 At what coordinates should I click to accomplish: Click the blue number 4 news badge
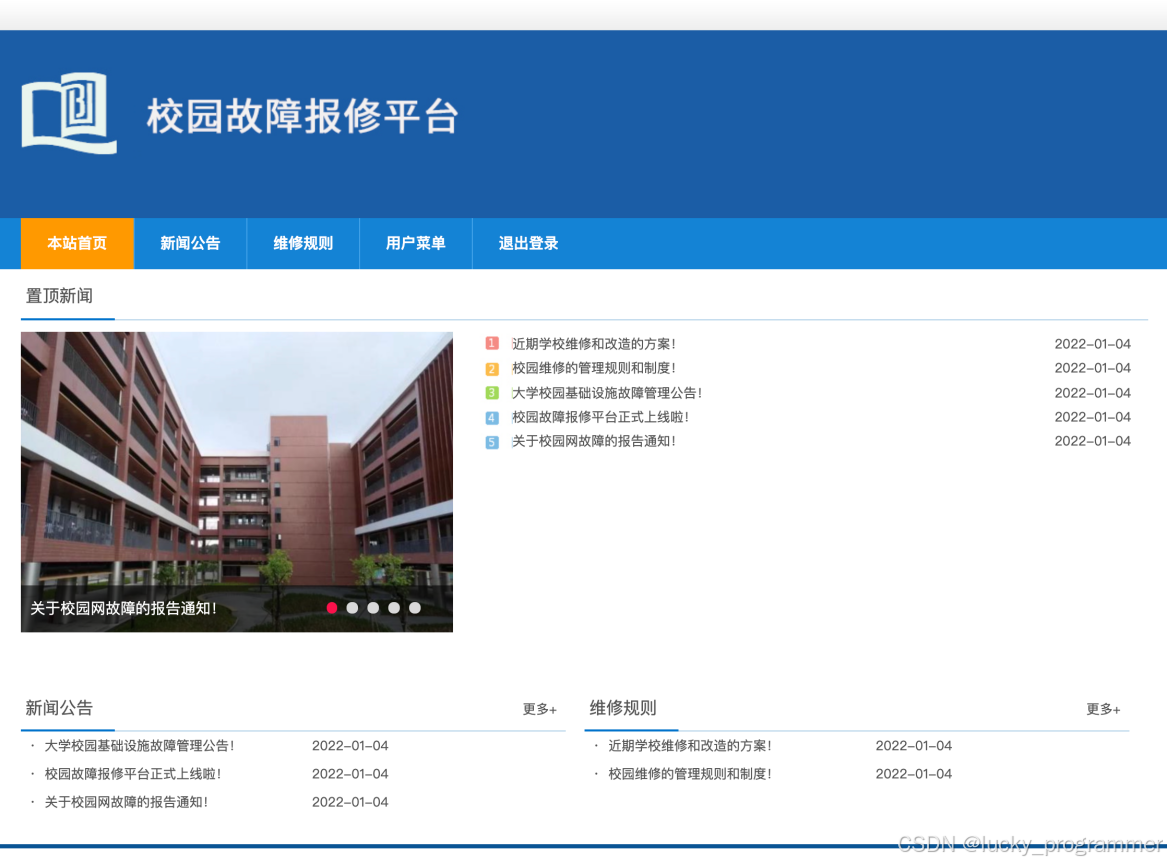[491, 417]
